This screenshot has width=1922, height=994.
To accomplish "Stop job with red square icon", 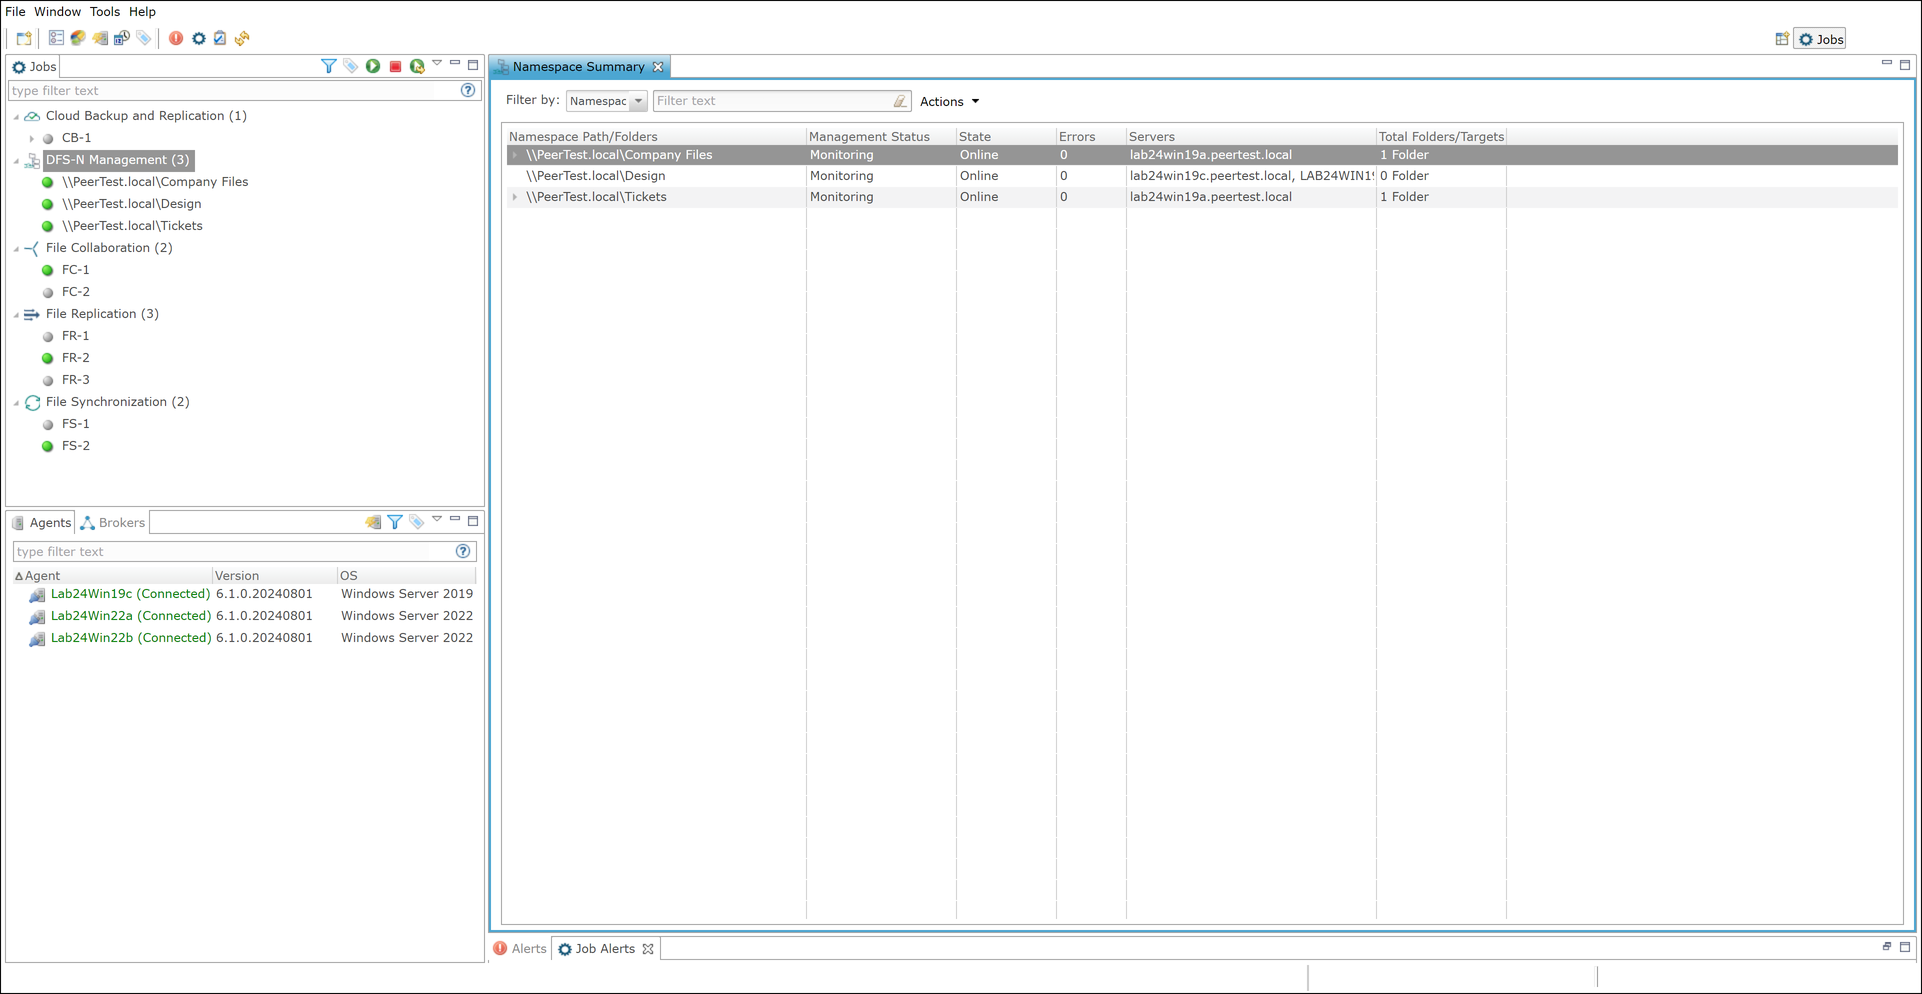I will point(395,66).
